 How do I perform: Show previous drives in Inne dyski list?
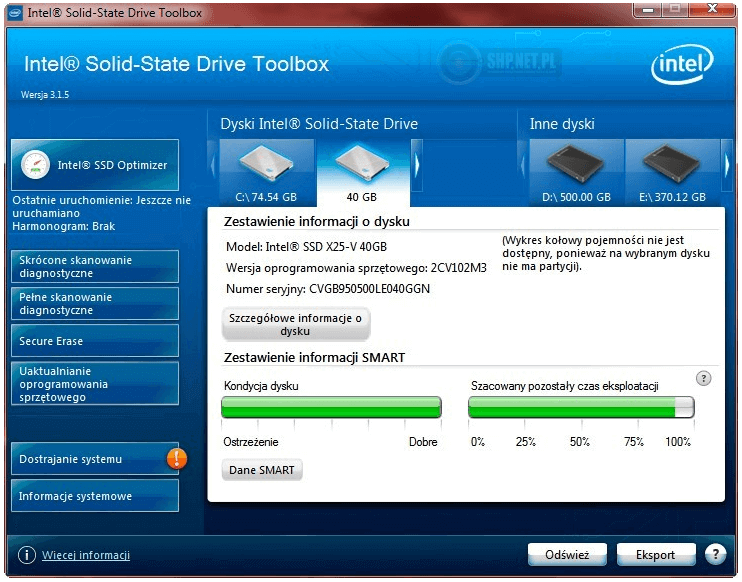click(523, 165)
